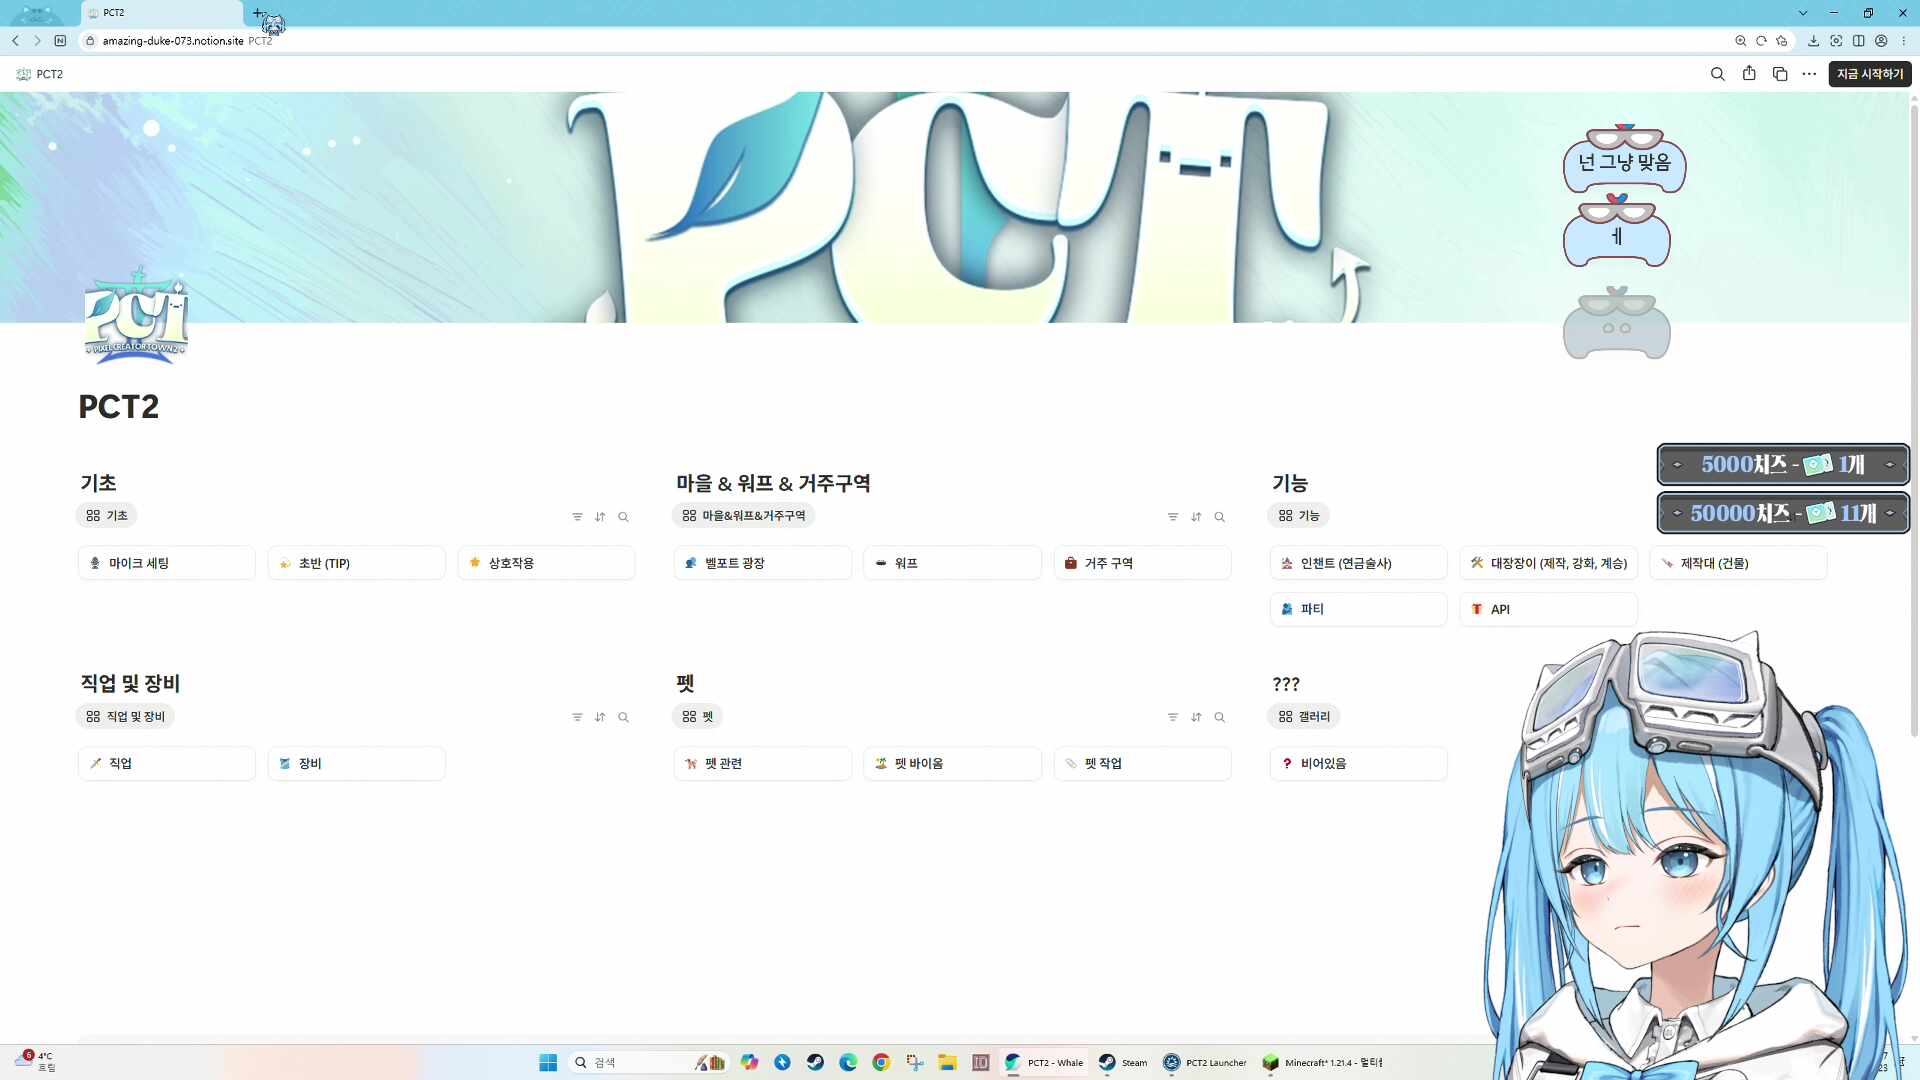Image resolution: width=1920 pixels, height=1080 pixels.
Task: Open the page options menu via the ellipsis
Action: coord(1810,74)
